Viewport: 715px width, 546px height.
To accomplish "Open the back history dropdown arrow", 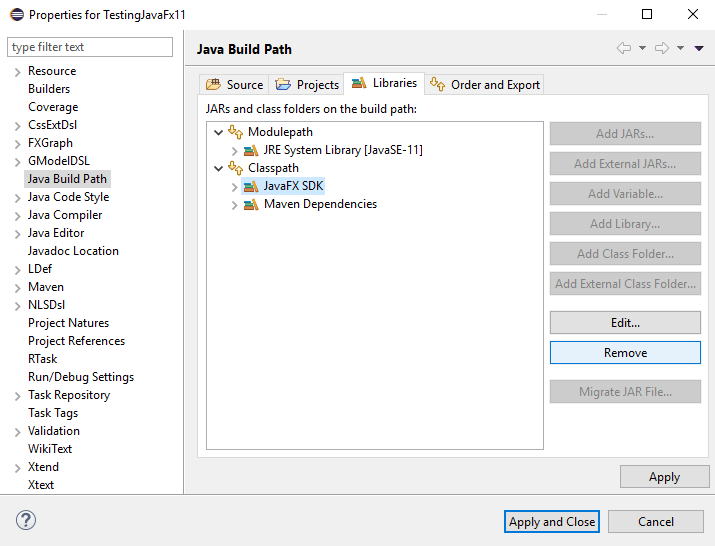I will [642, 48].
